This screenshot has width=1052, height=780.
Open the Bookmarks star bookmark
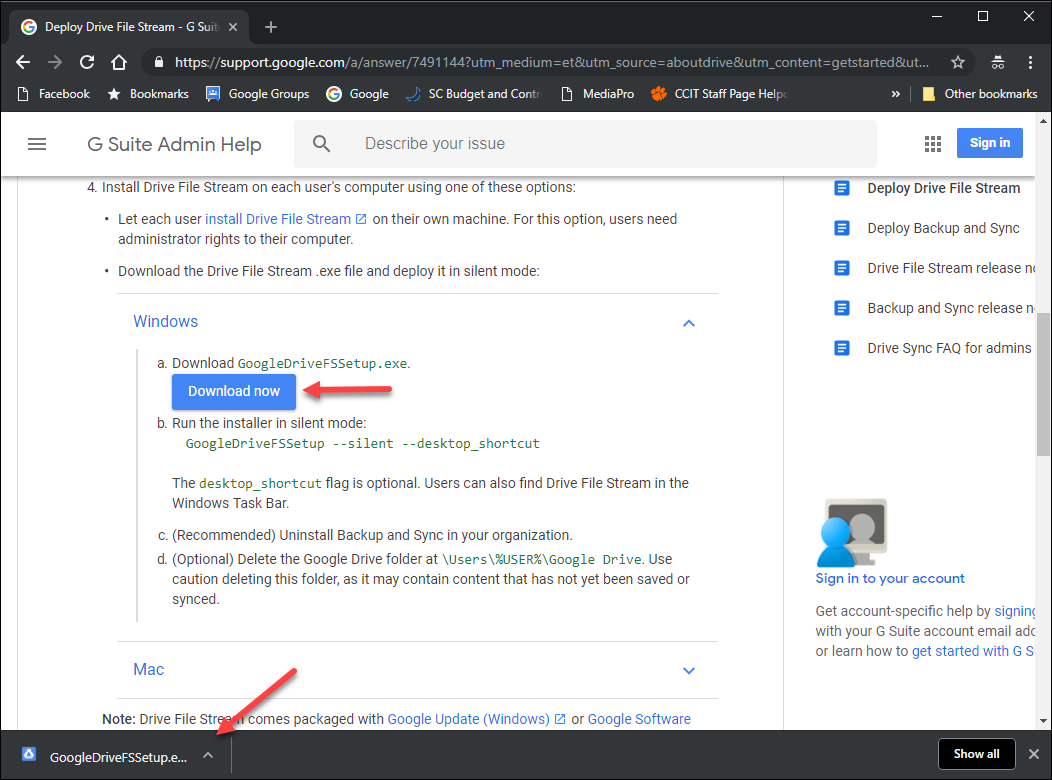[148, 94]
